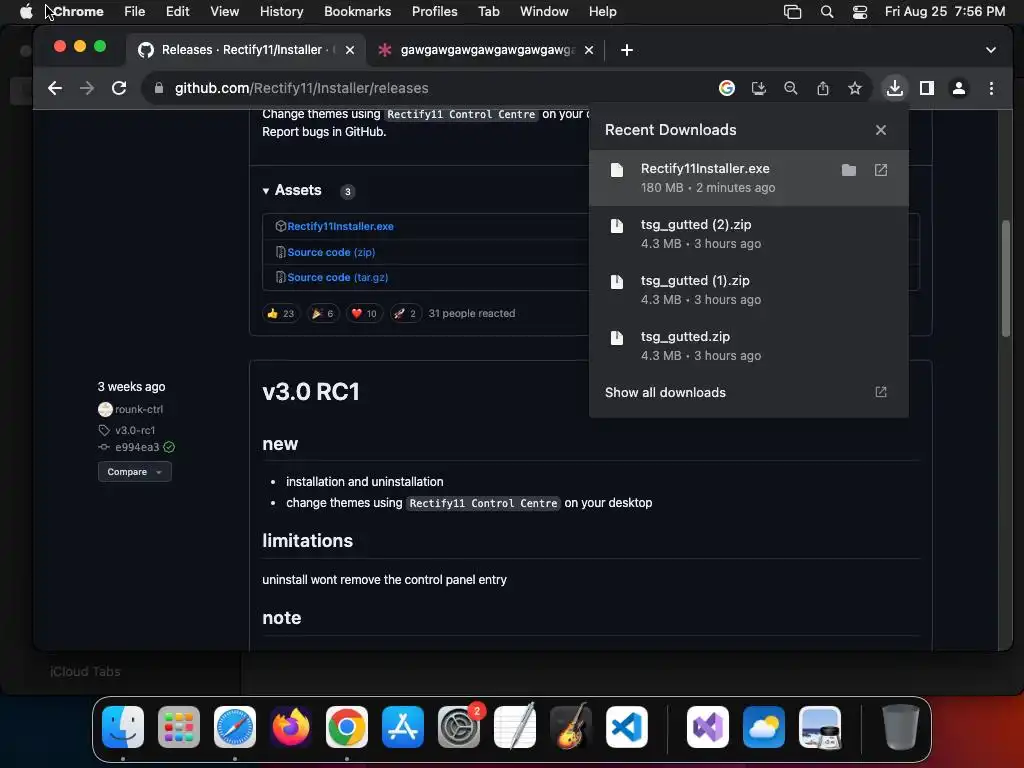Open Chrome three-dot menu
The width and height of the screenshot is (1024, 768).
991,88
